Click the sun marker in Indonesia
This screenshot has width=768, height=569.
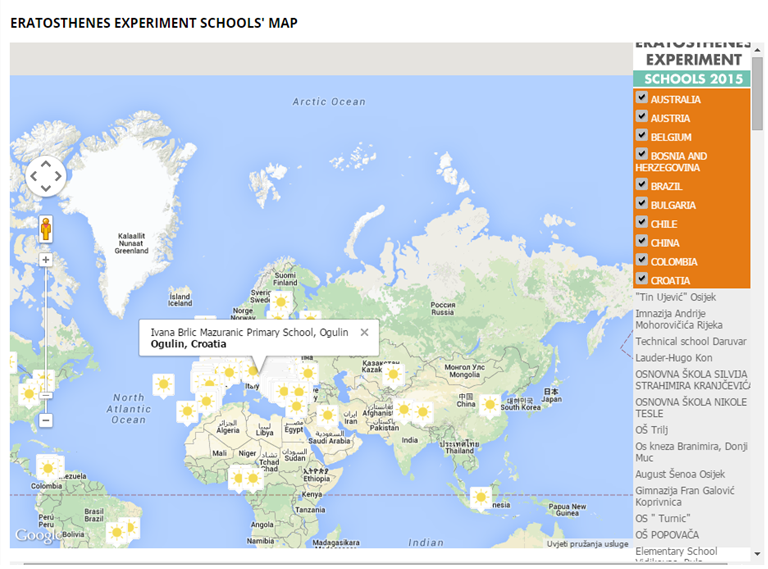coord(480,498)
